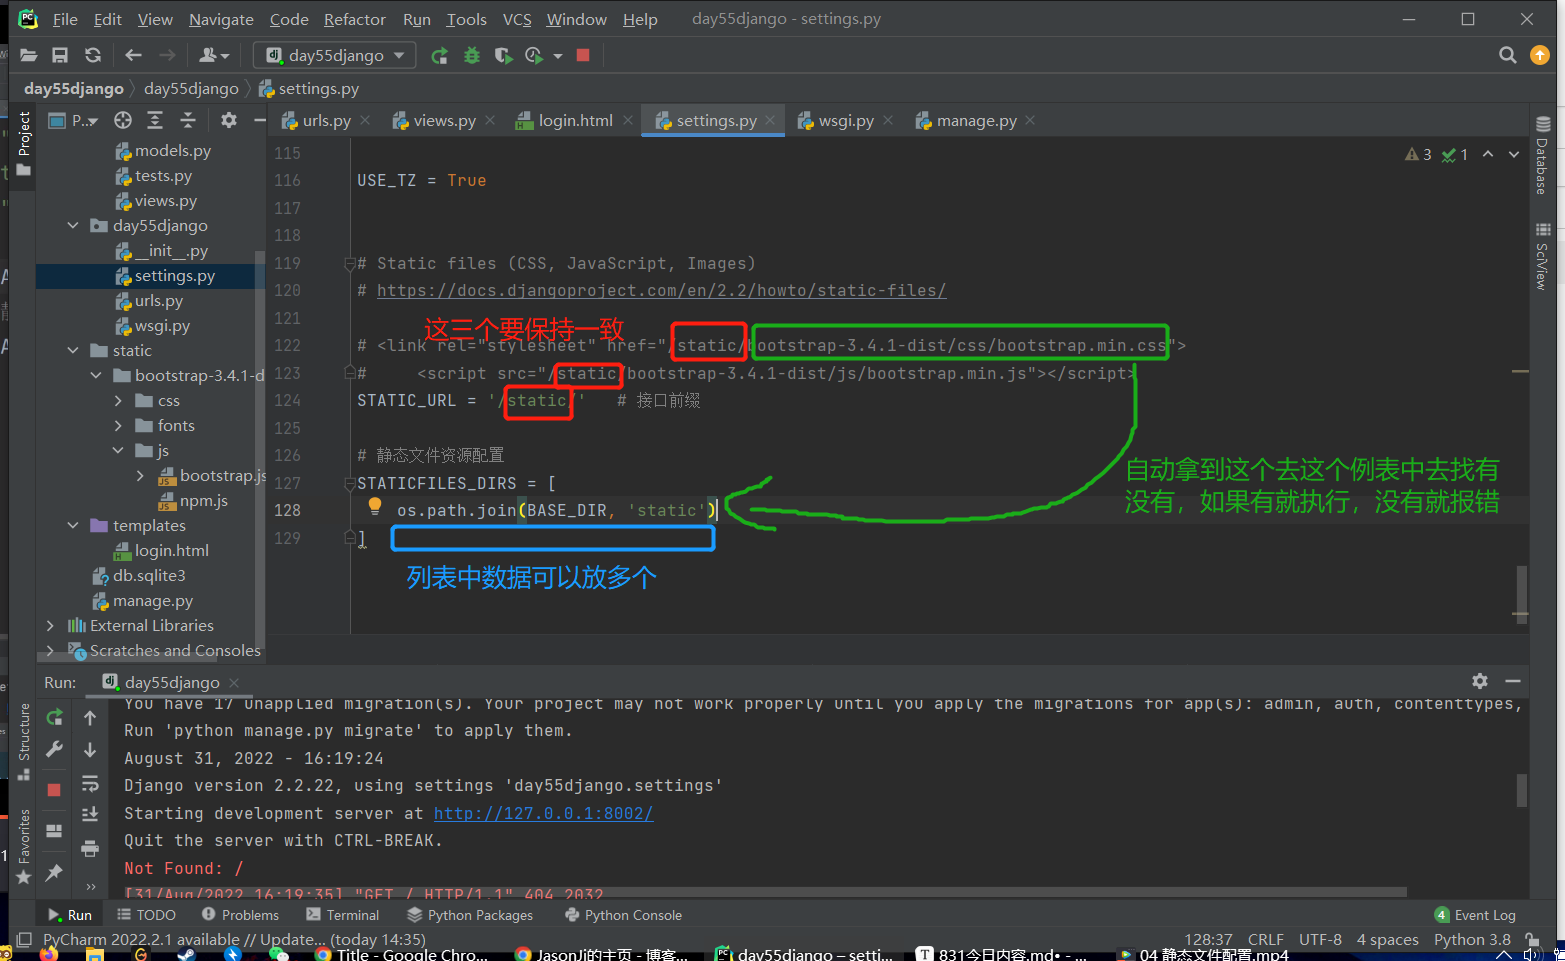Open the 831今日内容.md taskbar item
This screenshot has width=1565, height=961.
[1001, 954]
